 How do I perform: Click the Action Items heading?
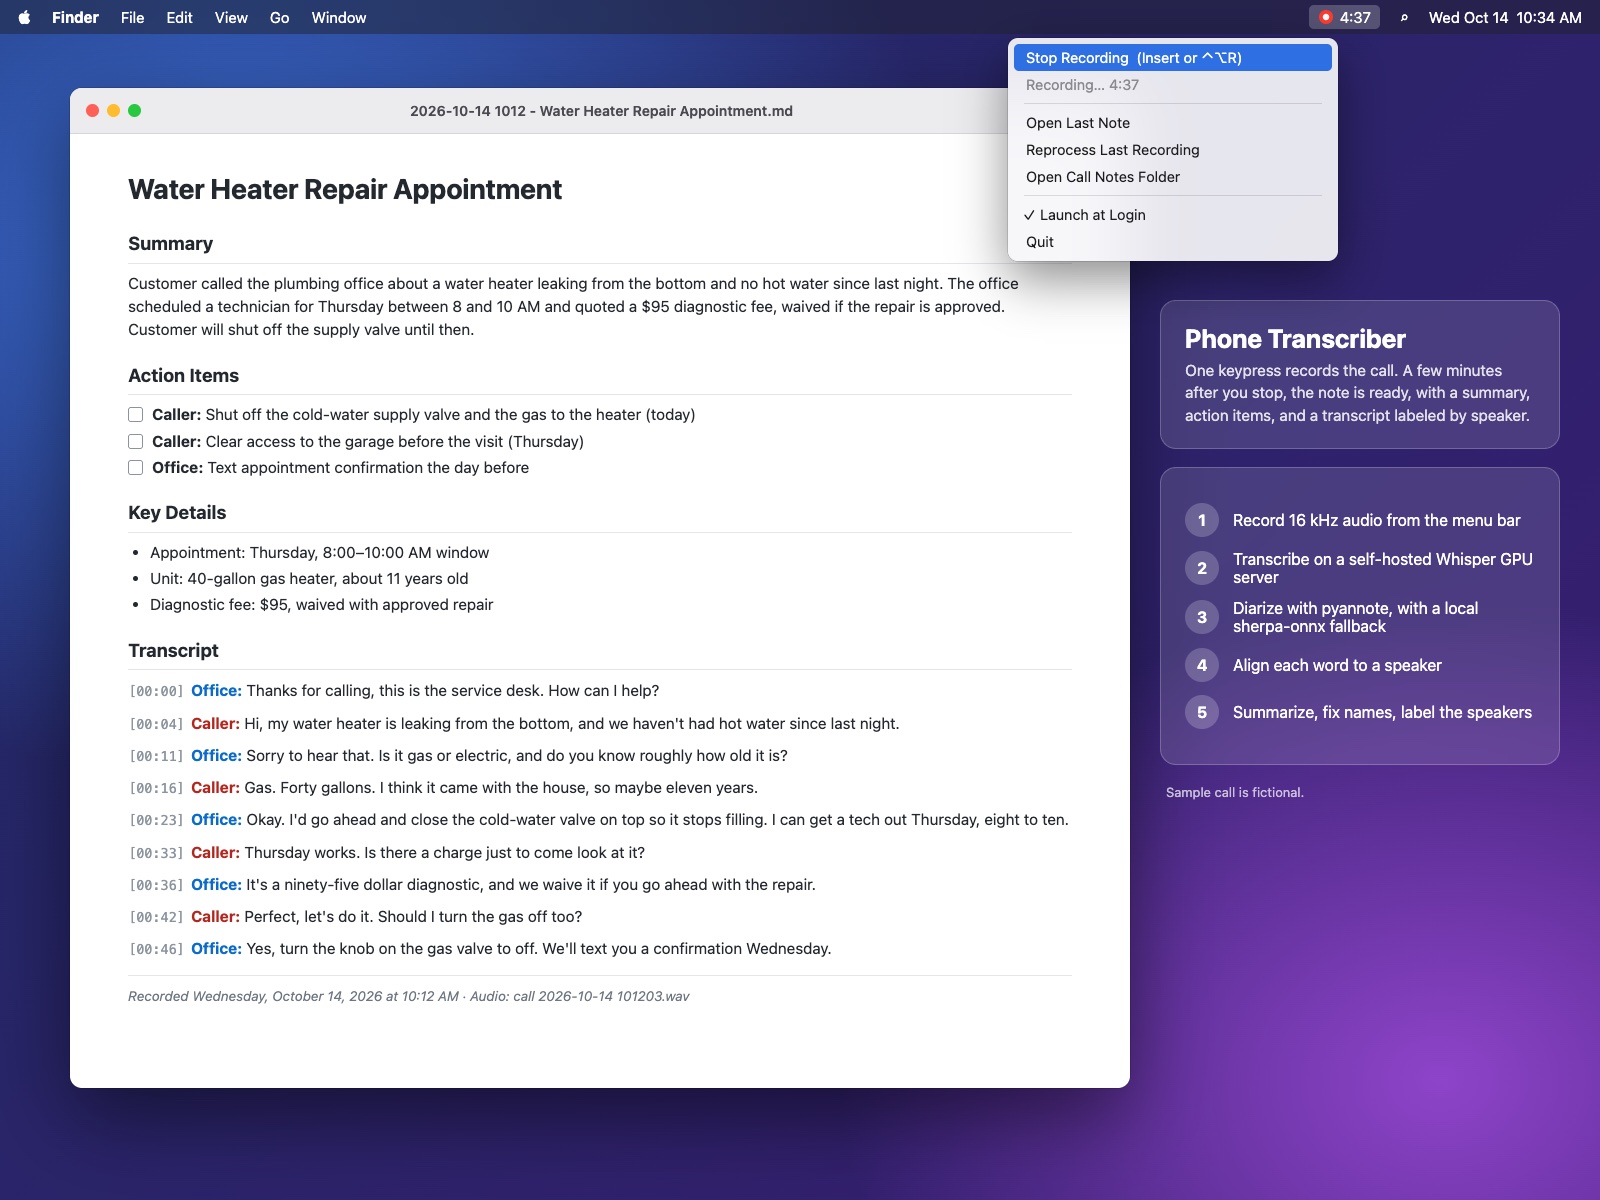coord(184,376)
